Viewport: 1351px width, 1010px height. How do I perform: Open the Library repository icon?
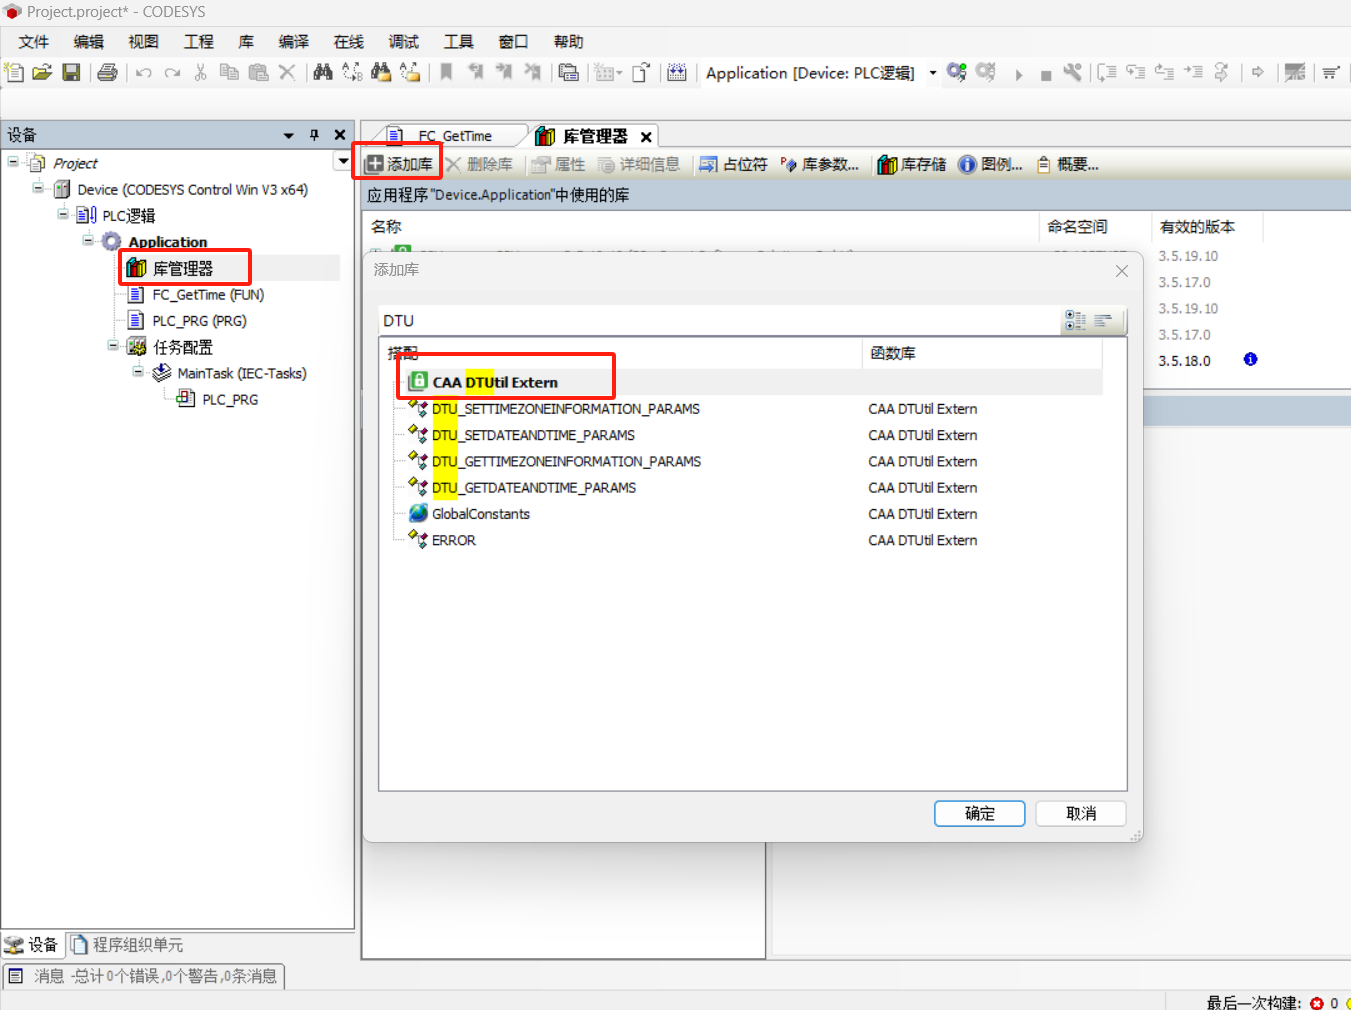click(x=911, y=165)
